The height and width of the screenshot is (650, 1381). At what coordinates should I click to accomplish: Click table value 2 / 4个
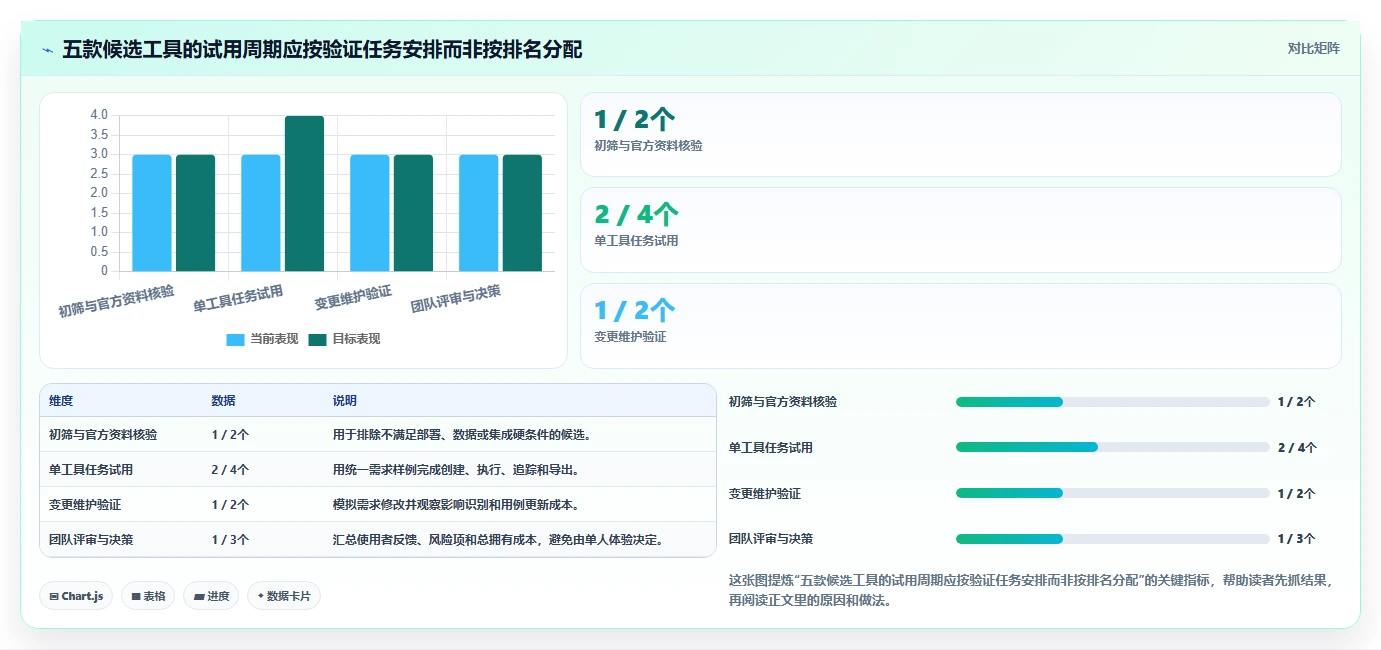[230, 470]
